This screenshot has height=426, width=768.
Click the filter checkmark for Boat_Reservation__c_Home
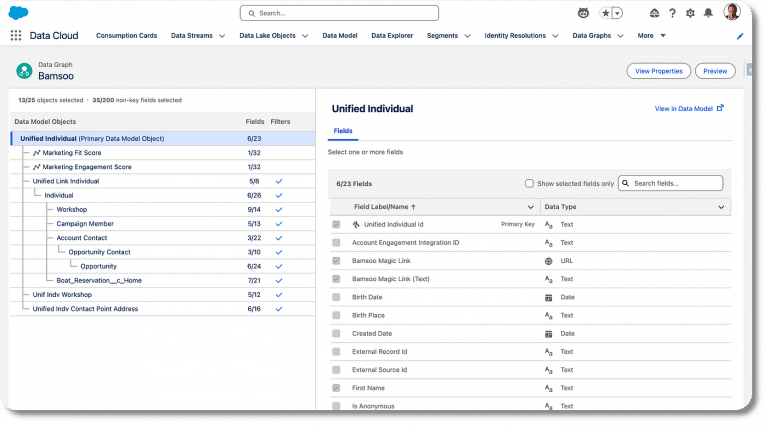pos(279,281)
